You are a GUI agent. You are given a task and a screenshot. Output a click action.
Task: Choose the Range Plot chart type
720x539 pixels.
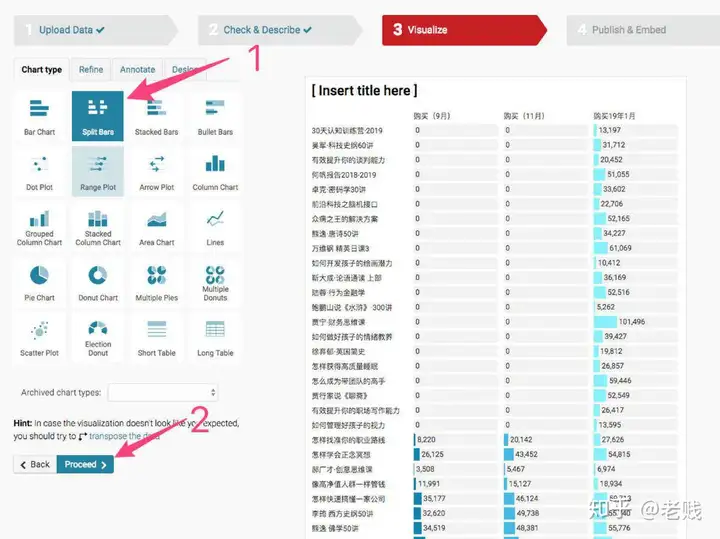98,172
